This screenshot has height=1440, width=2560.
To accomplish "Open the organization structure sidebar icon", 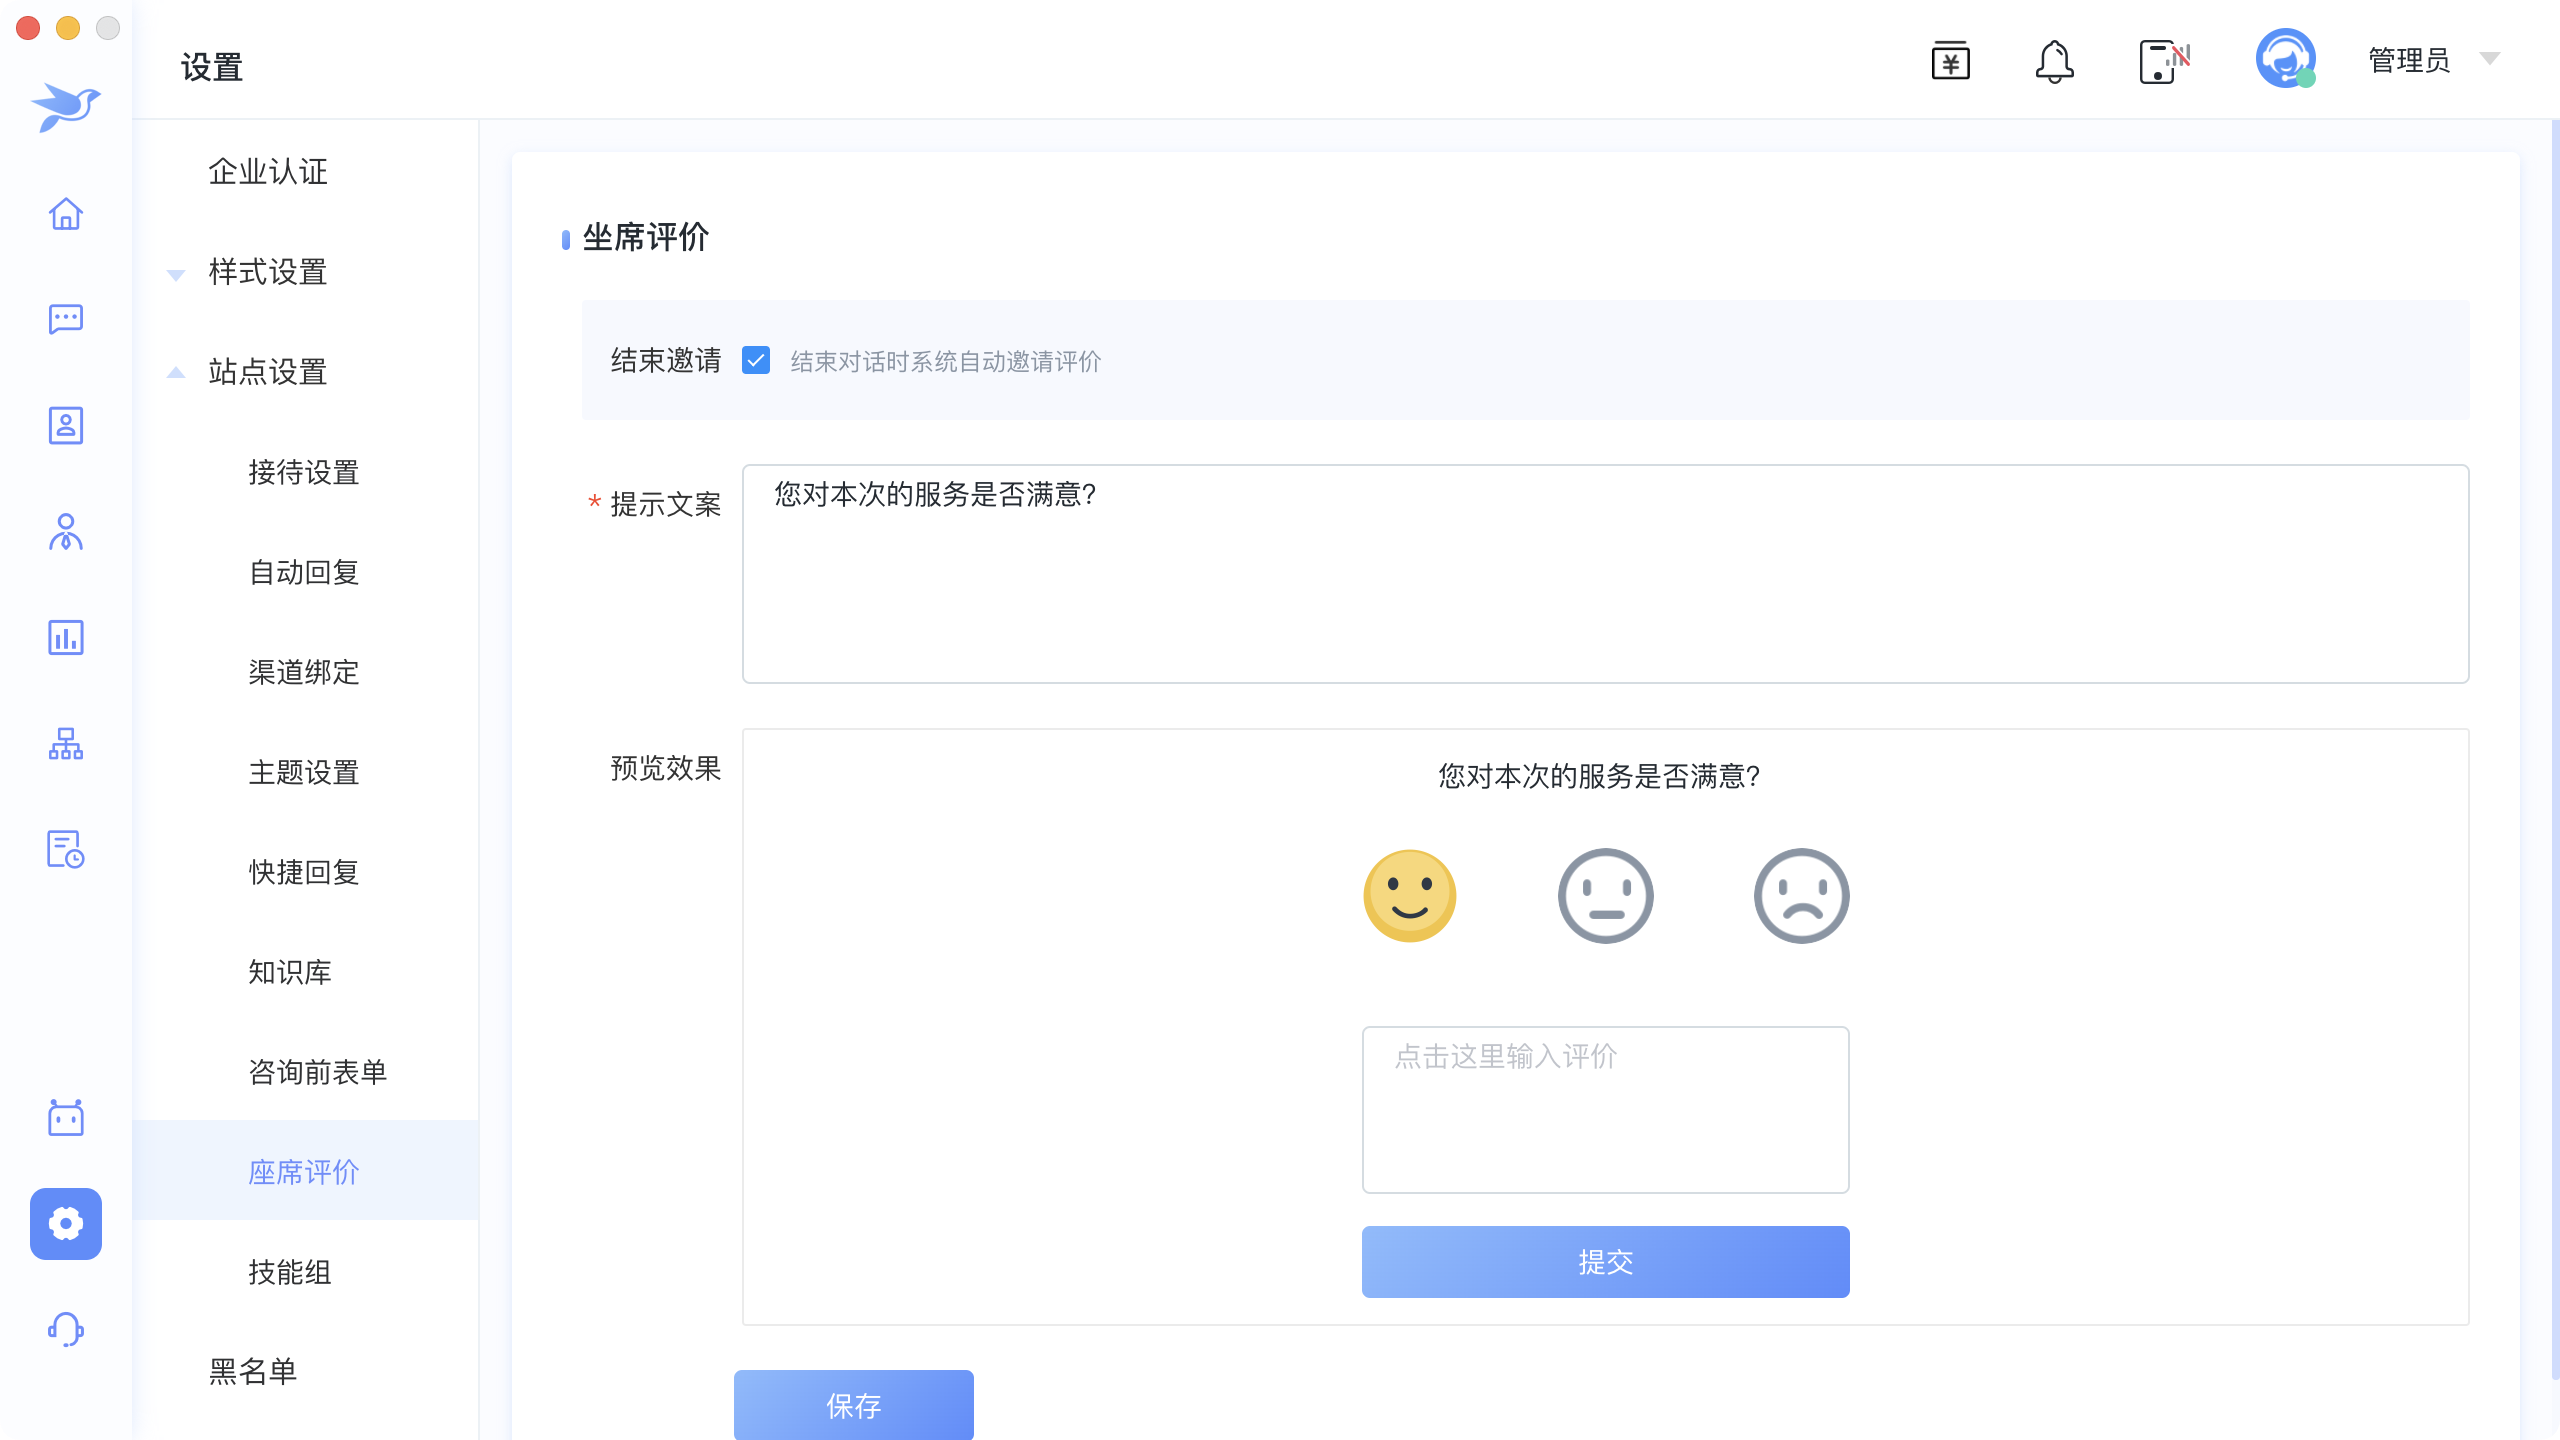I will coord(66,744).
